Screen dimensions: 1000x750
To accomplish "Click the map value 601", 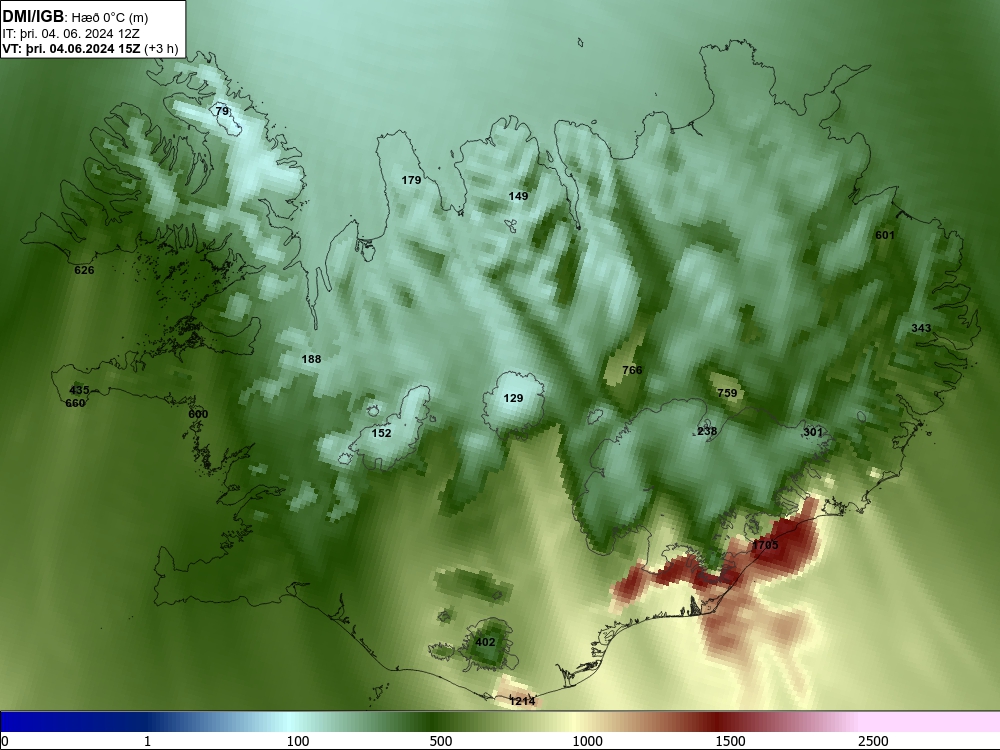I will point(885,235).
